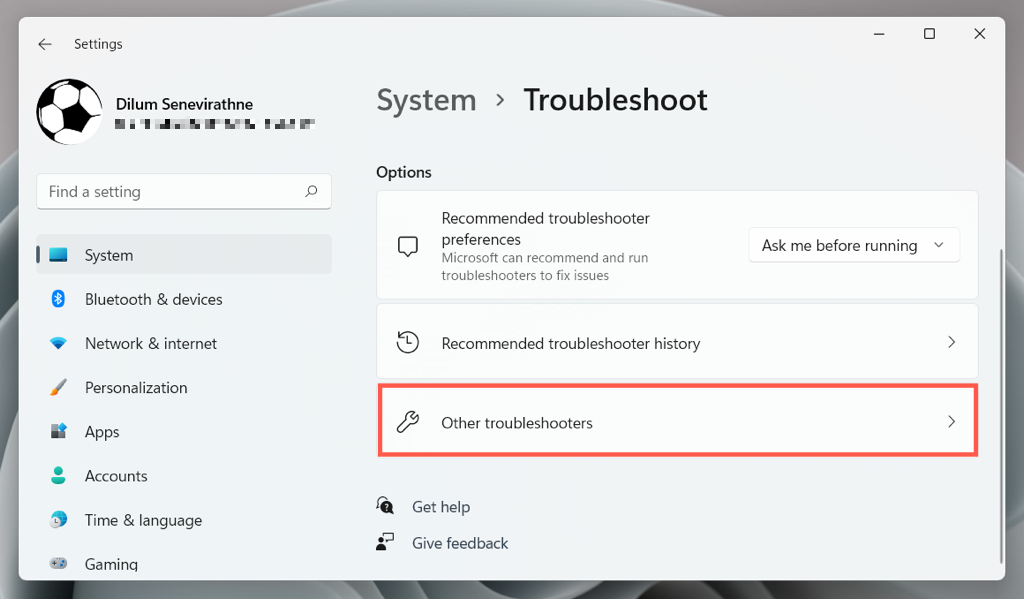1024x599 pixels.
Task: Click the Find a setting search box
Action: click(170, 191)
